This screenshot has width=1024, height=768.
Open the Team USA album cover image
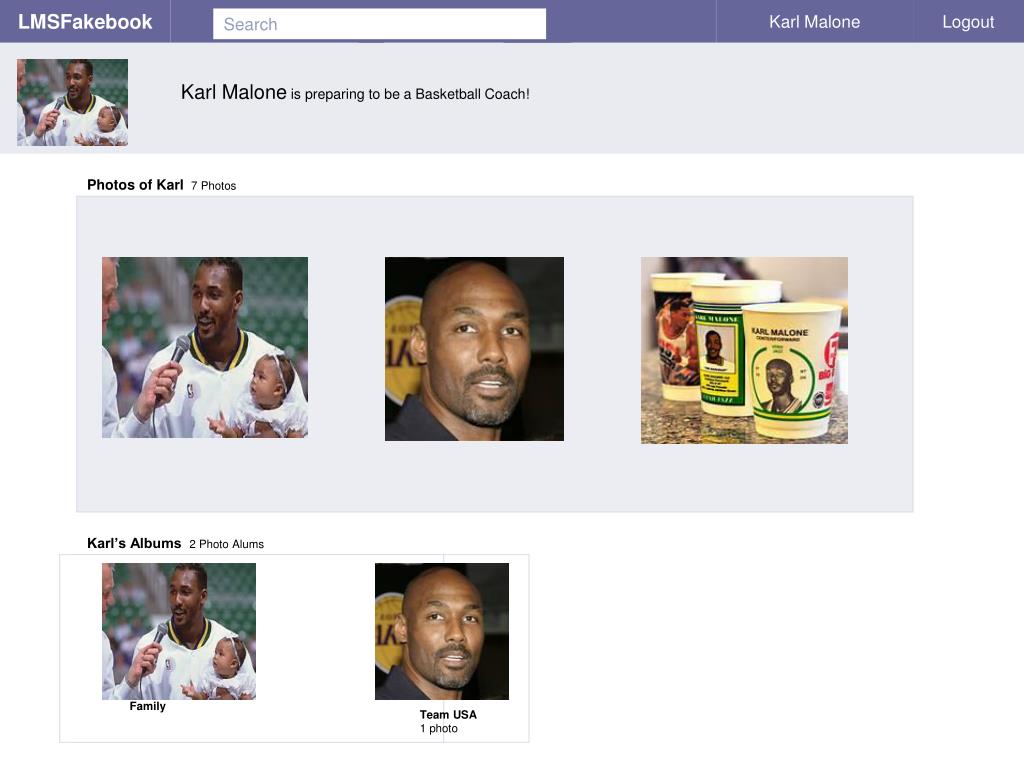442,632
